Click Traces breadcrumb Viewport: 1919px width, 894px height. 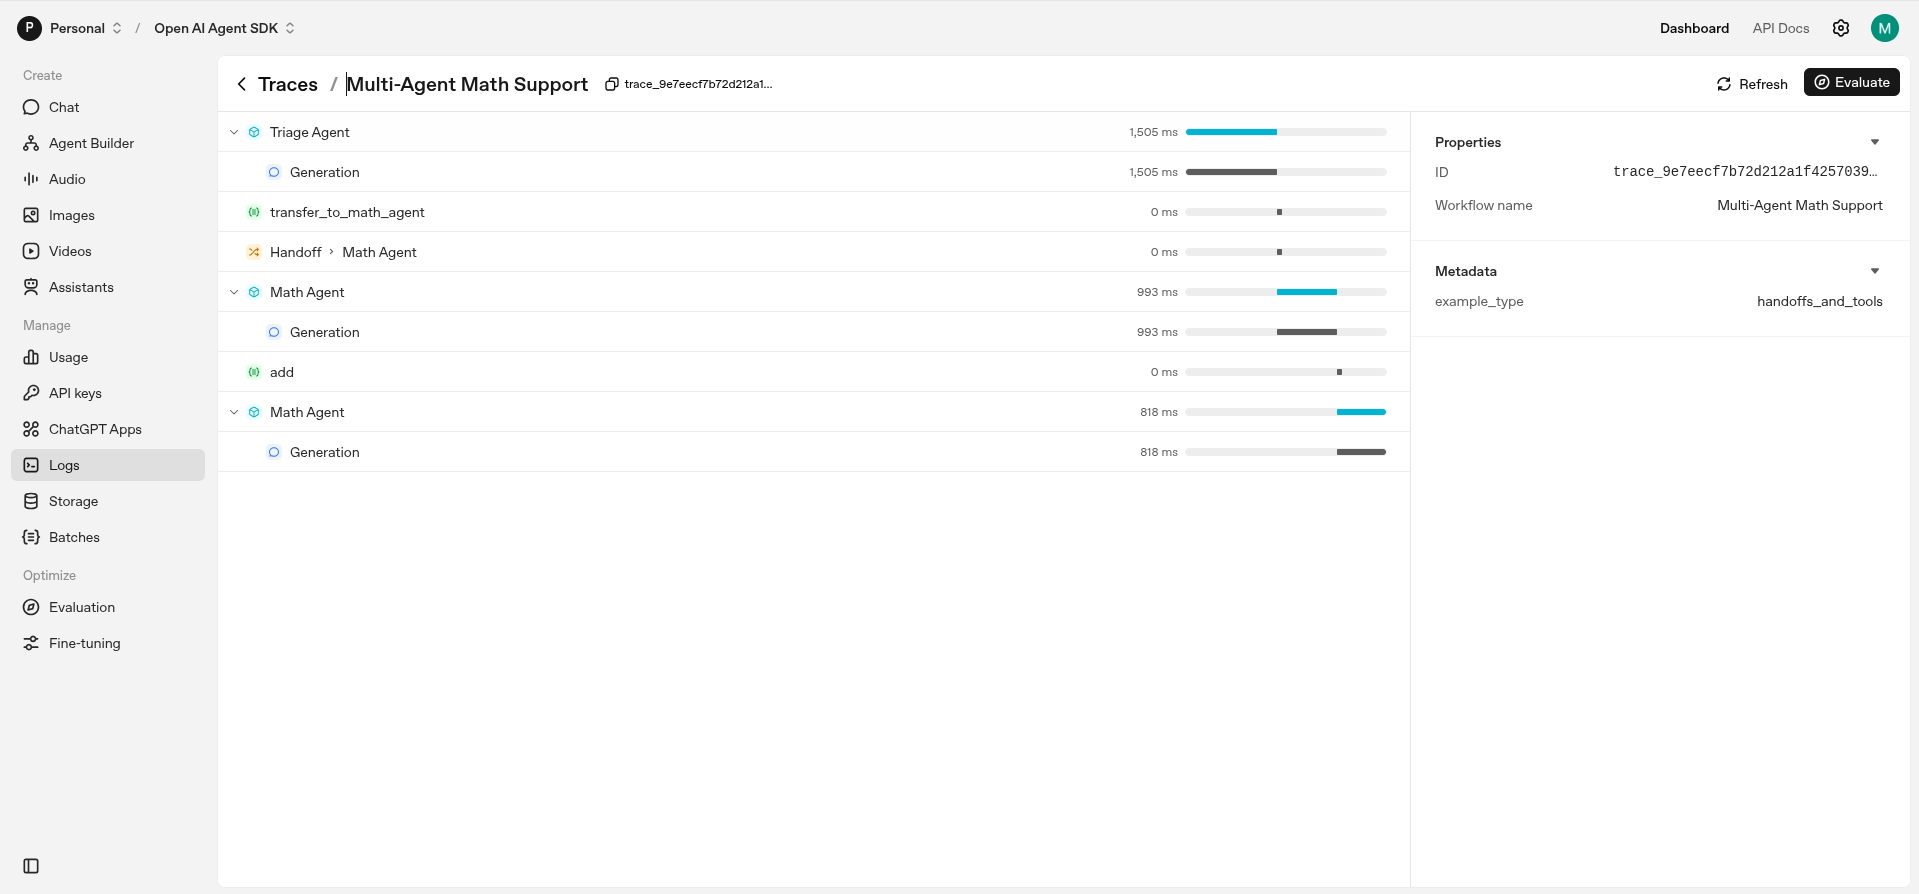click(288, 84)
